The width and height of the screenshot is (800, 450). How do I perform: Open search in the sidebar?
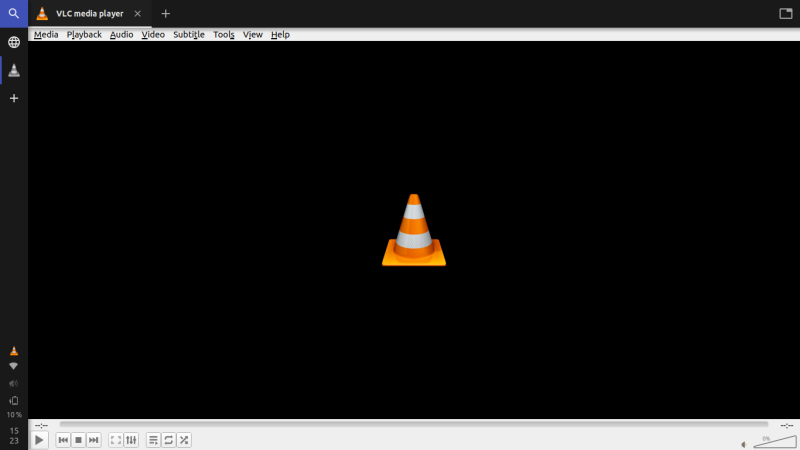tap(14, 14)
